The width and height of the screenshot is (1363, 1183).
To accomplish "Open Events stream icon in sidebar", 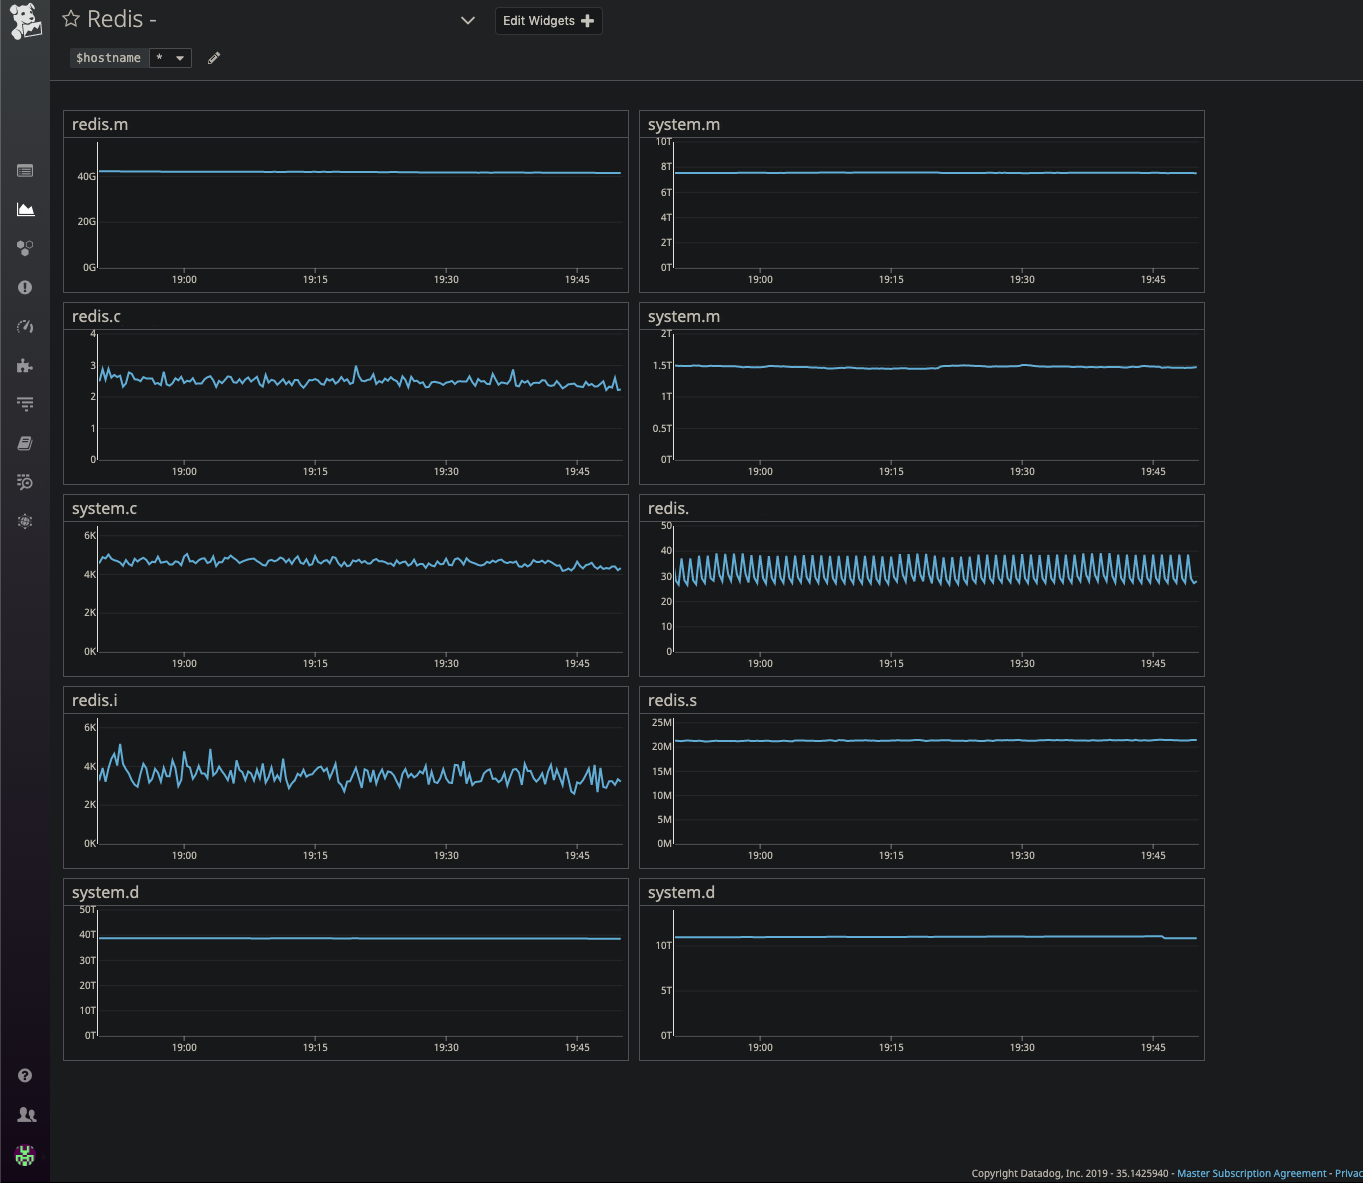I will point(25,171).
